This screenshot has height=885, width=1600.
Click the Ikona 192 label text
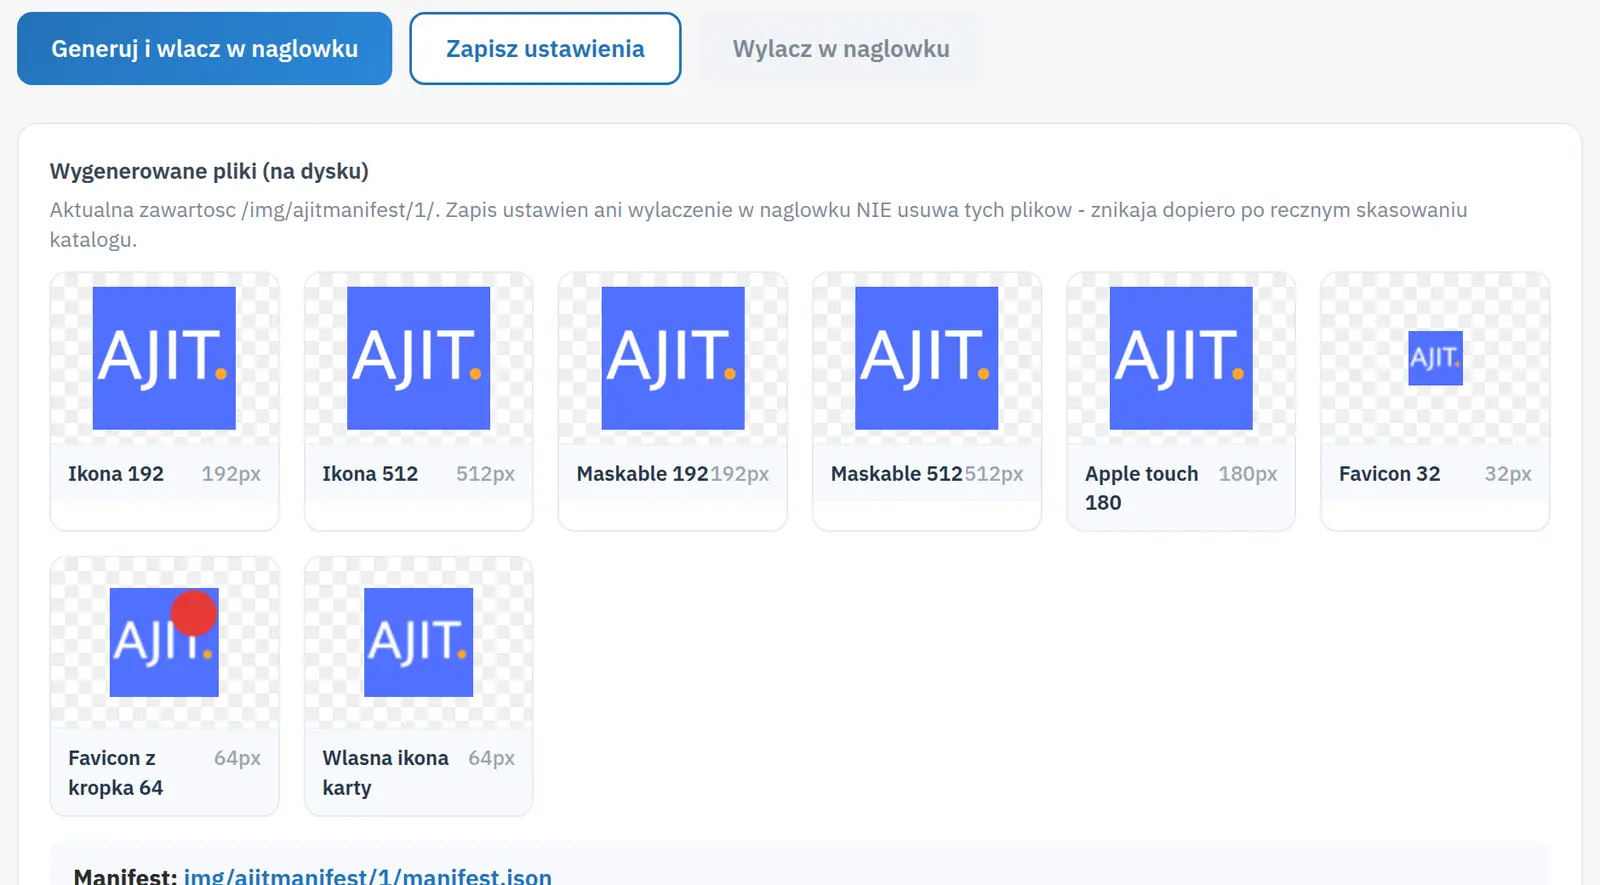pos(116,474)
